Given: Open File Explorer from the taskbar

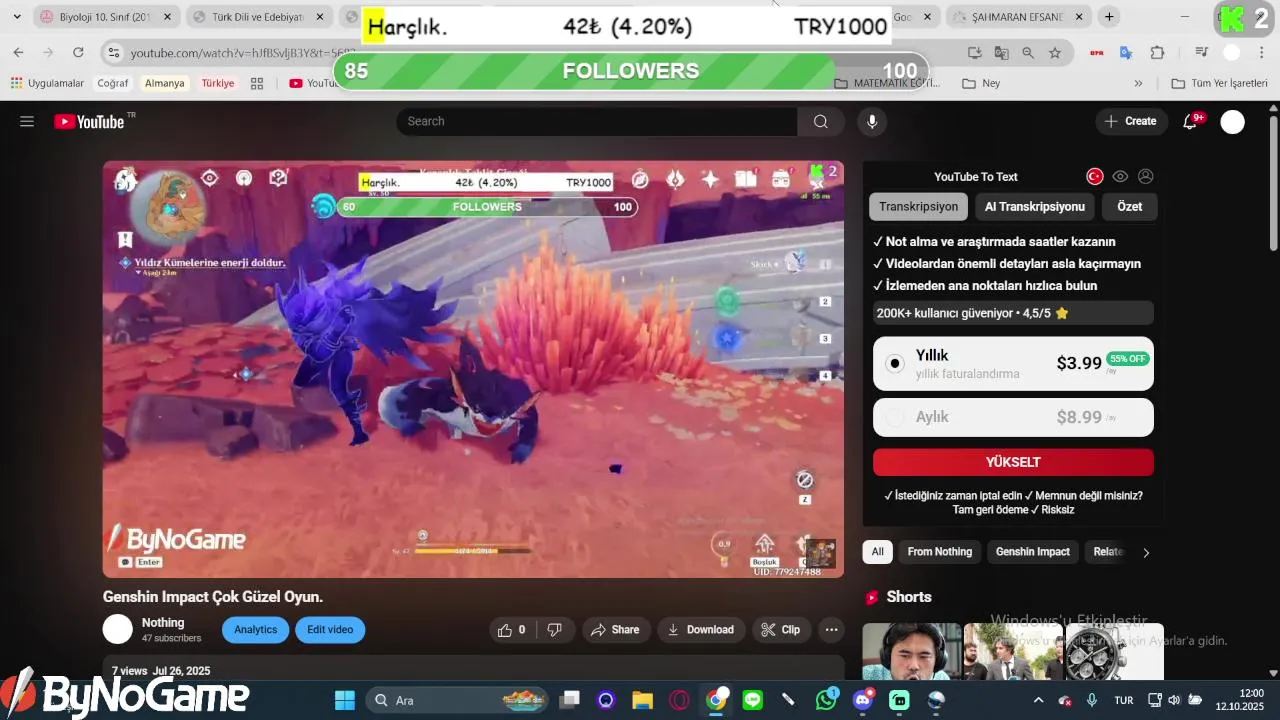Looking at the screenshot, I should tap(642, 700).
